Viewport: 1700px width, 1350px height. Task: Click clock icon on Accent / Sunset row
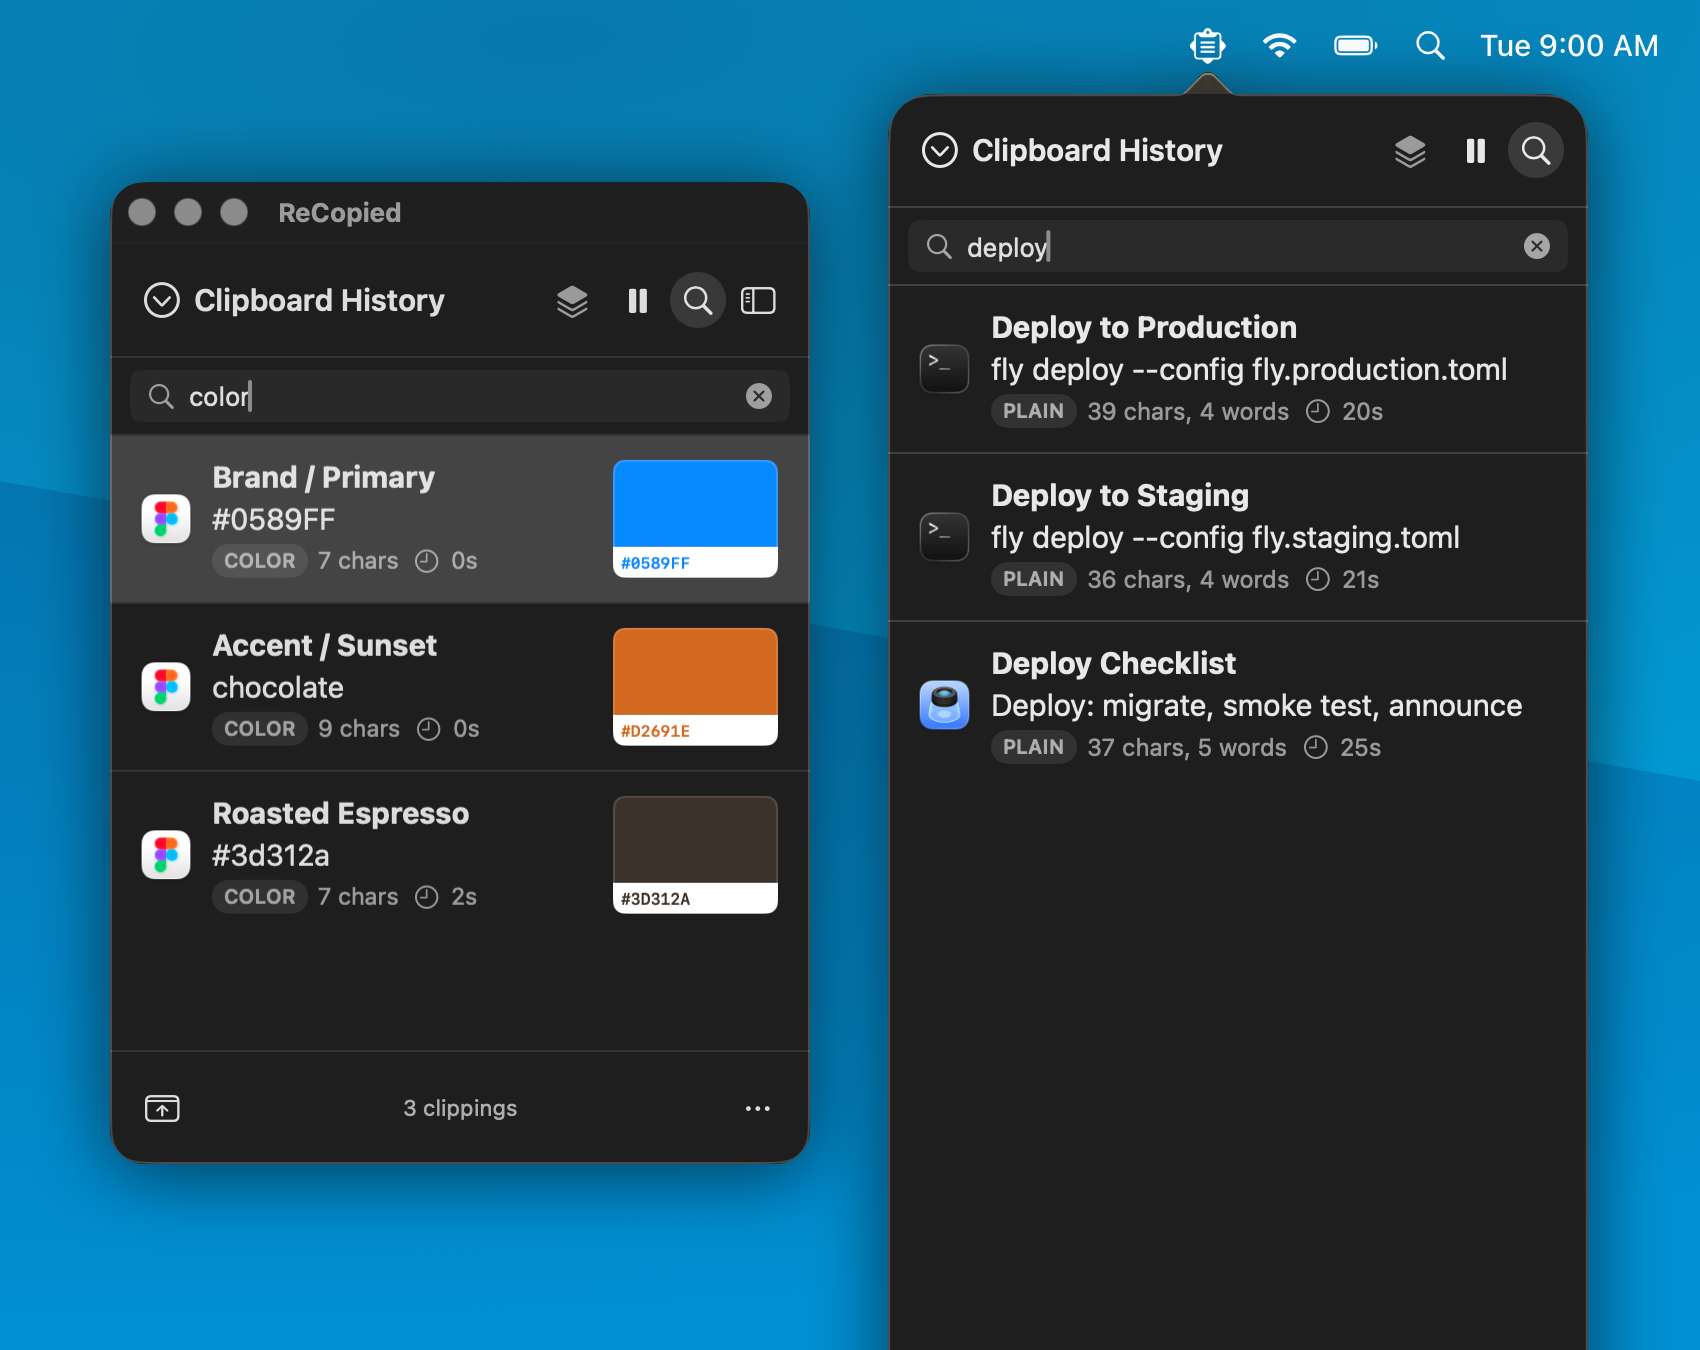(429, 729)
